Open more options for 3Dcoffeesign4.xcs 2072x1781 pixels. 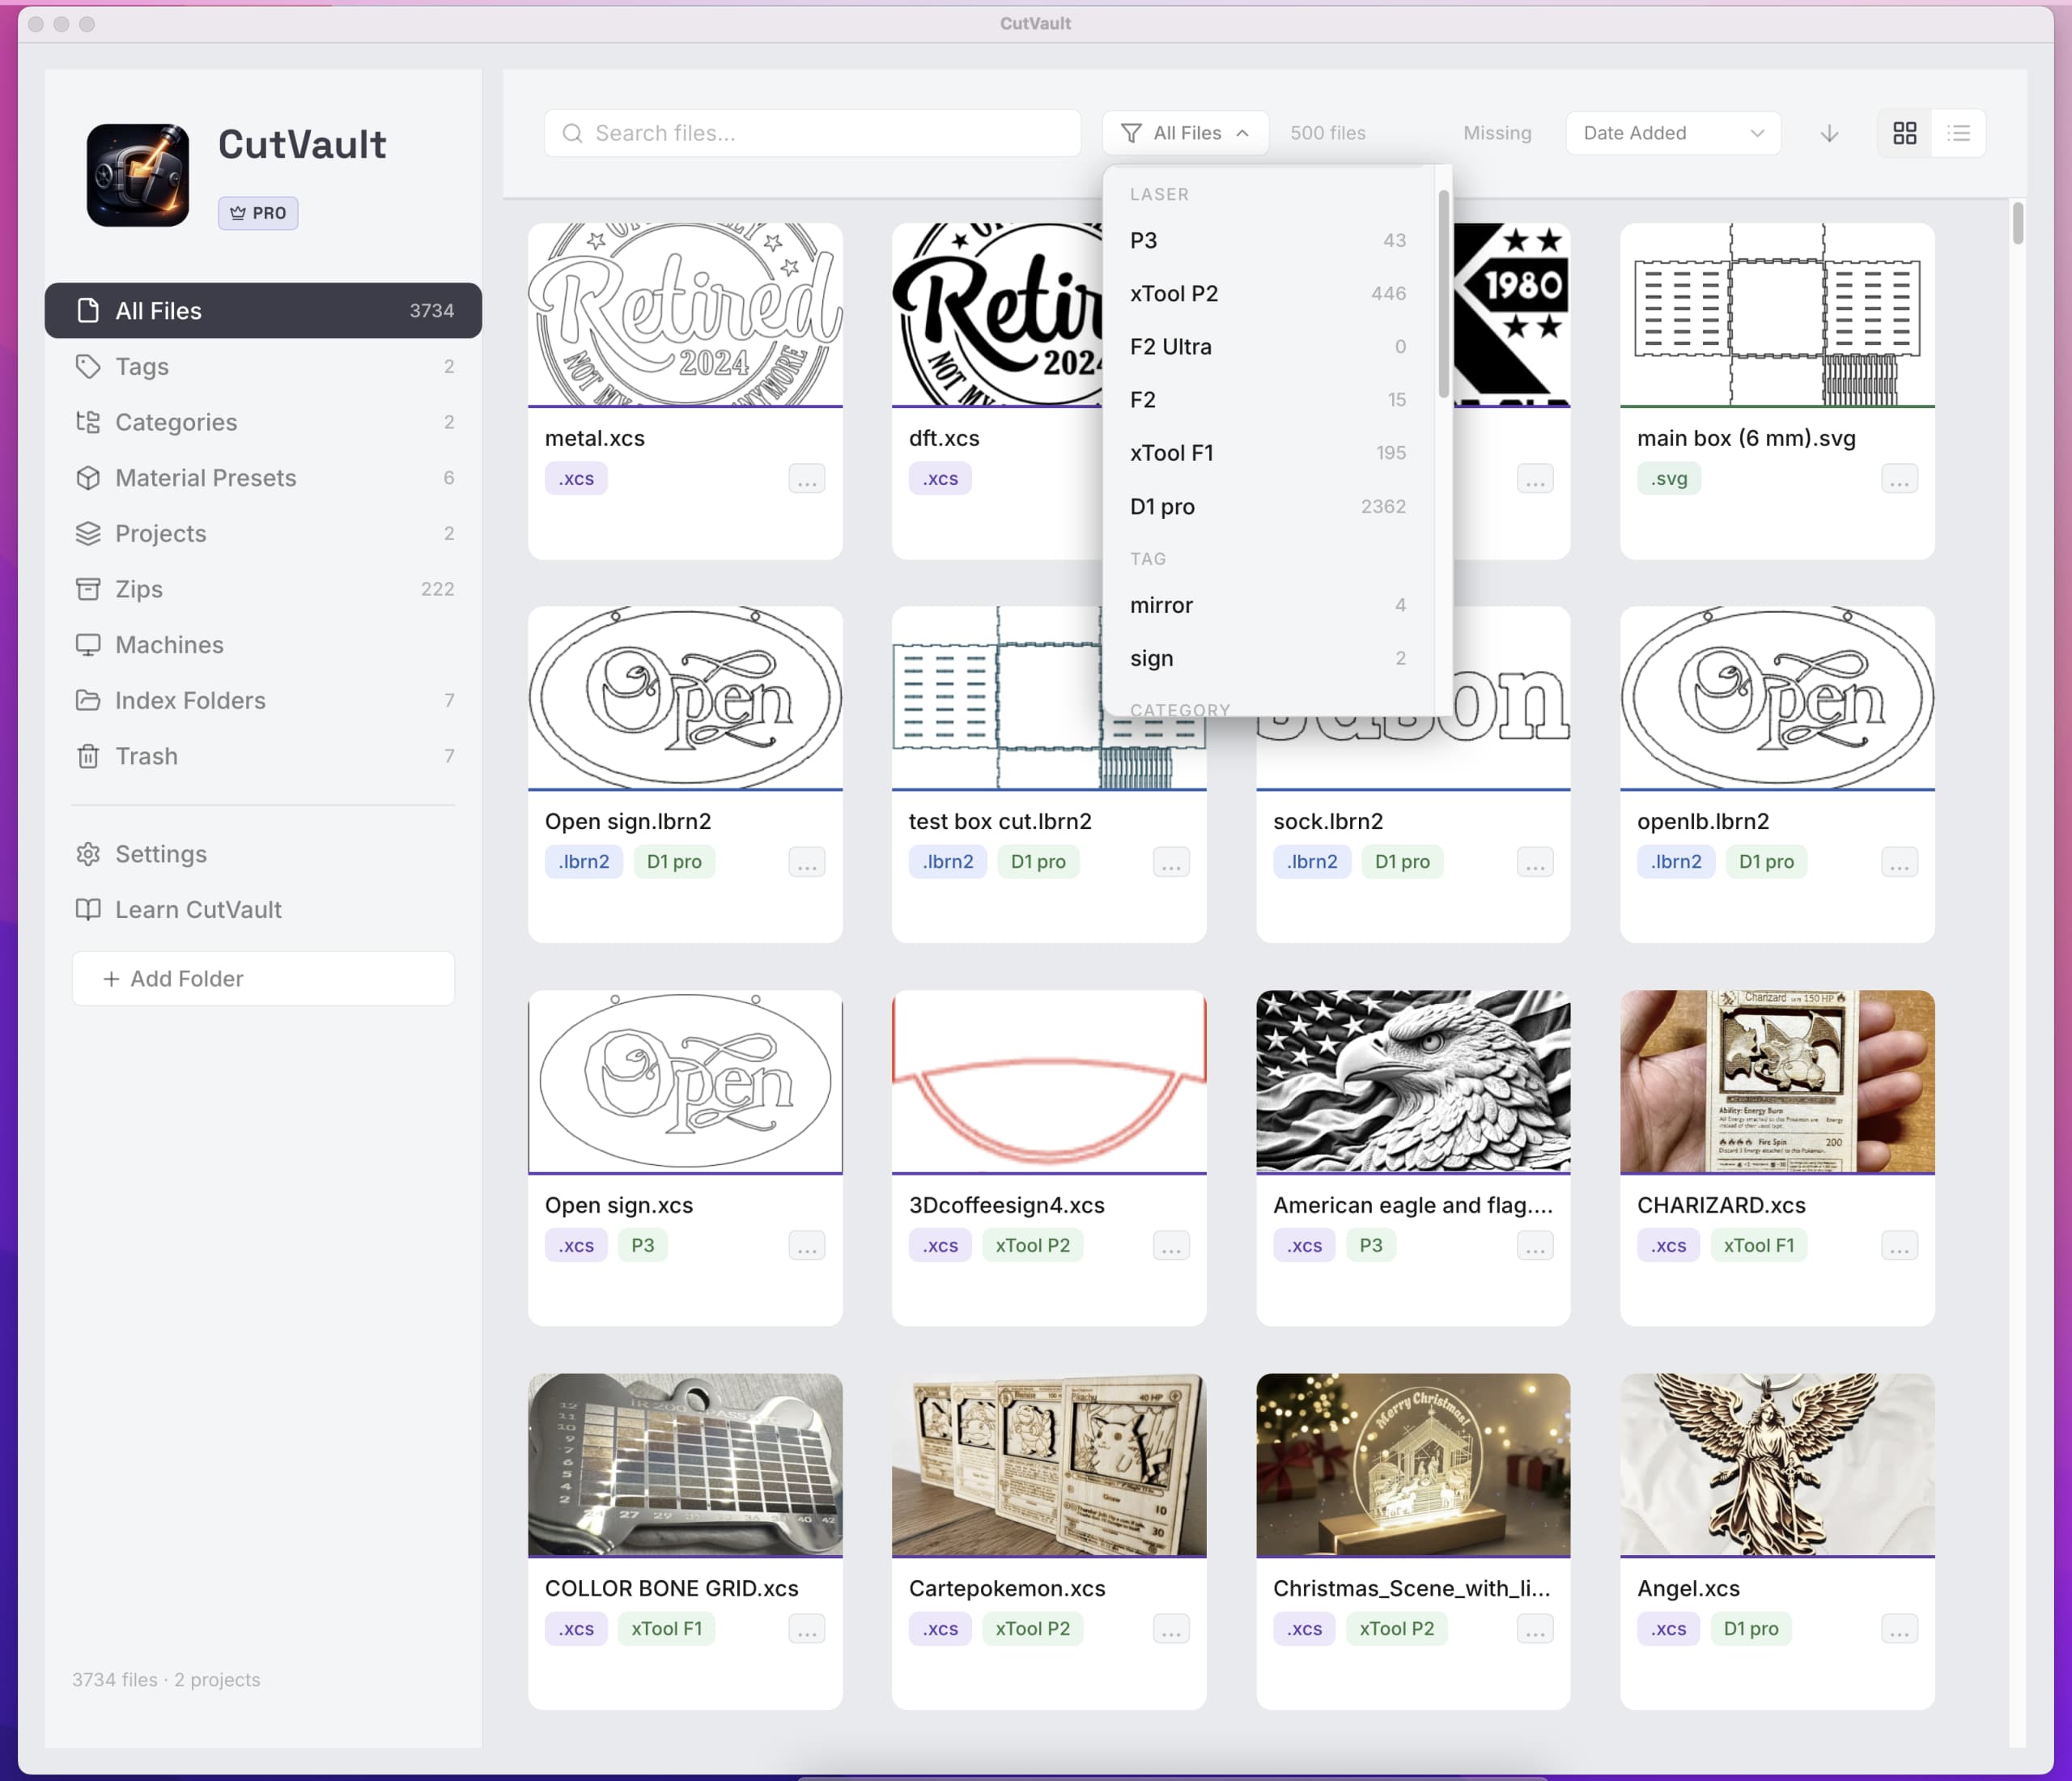tap(1171, 1246)
